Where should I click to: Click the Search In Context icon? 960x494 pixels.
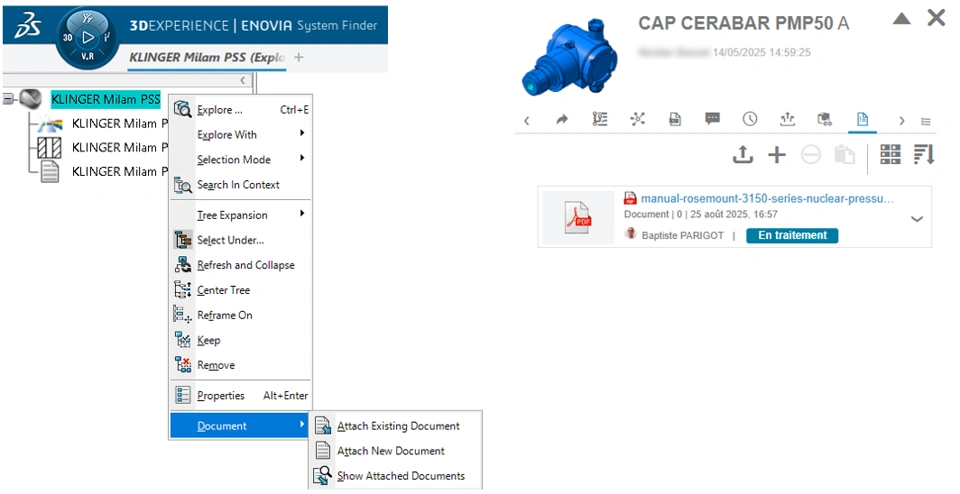(182, 185)
